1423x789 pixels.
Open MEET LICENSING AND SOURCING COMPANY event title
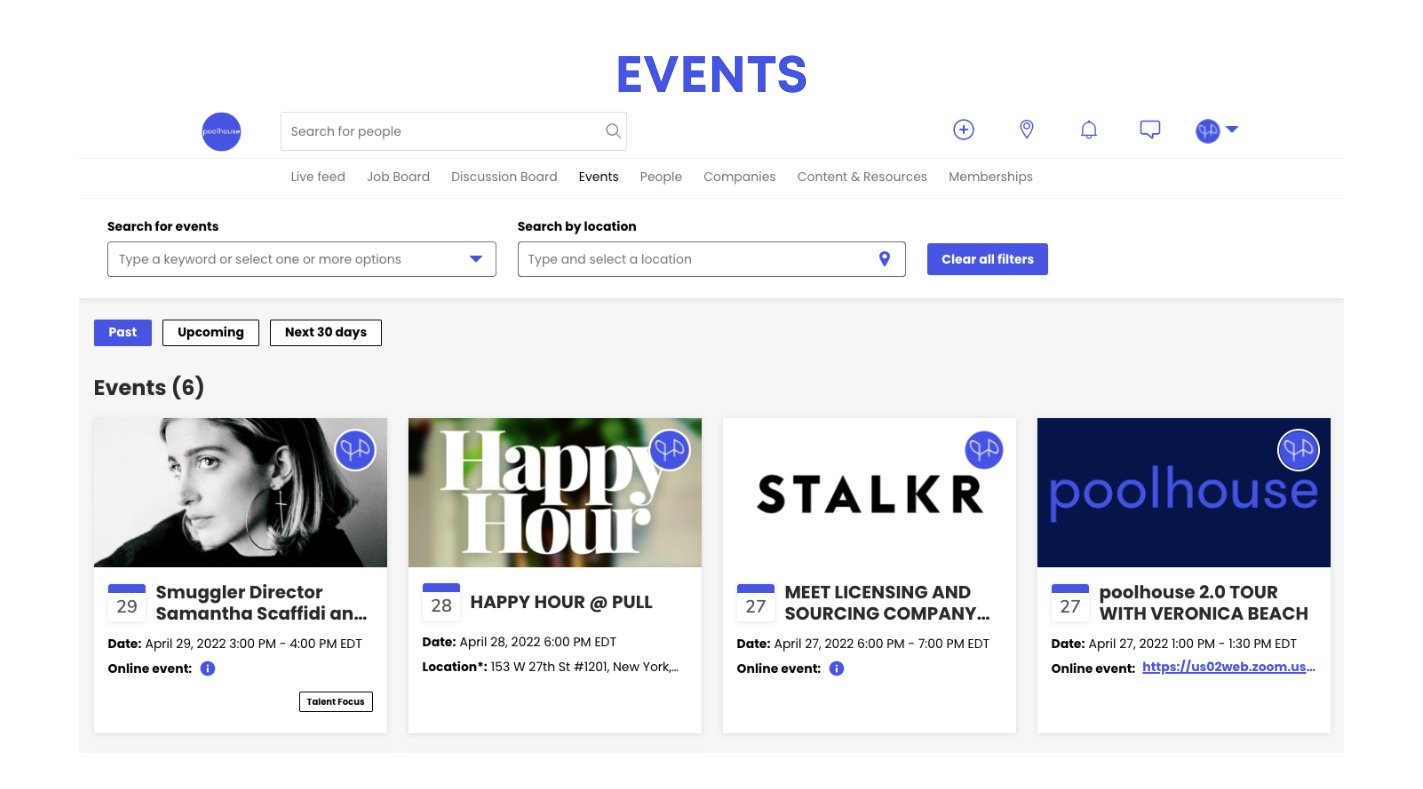click(888, 603)
